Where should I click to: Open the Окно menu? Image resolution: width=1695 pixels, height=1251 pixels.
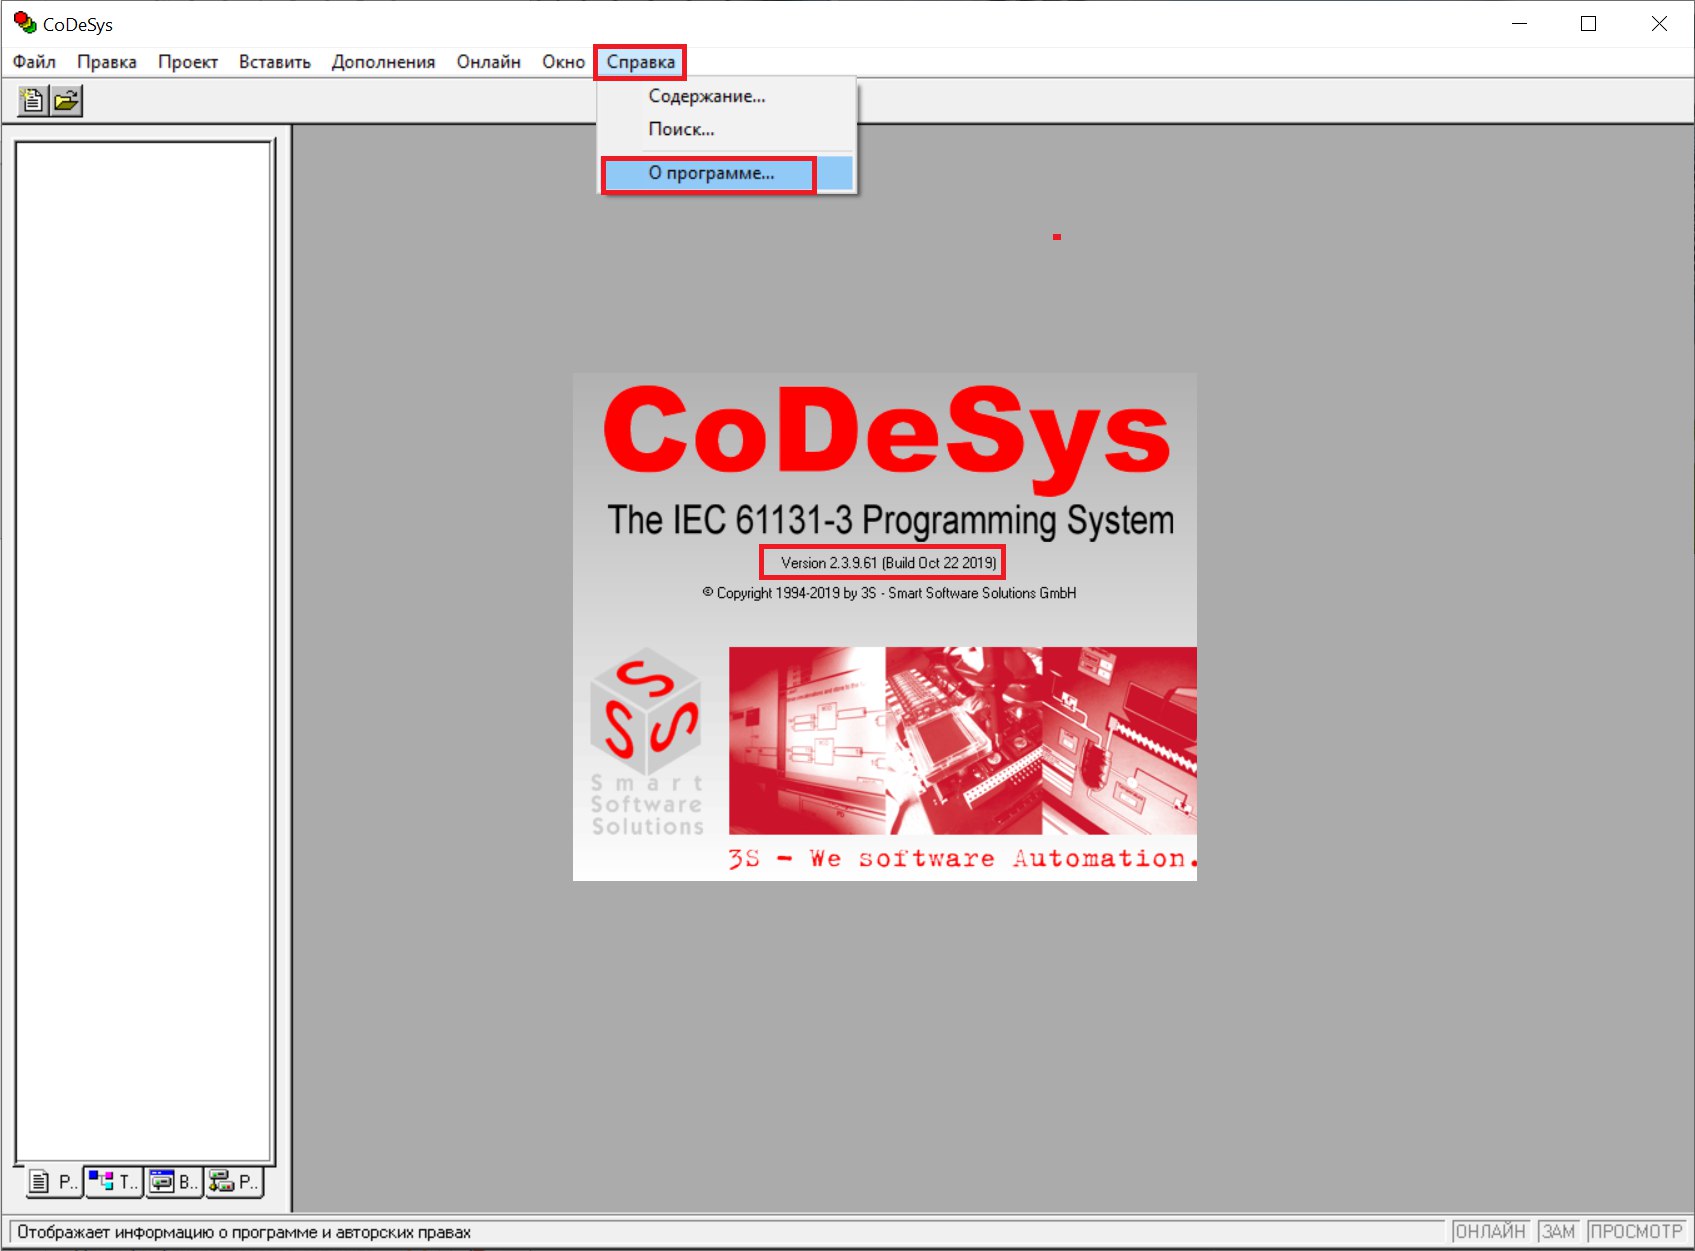pyautogui.click(x=563, y=62)
